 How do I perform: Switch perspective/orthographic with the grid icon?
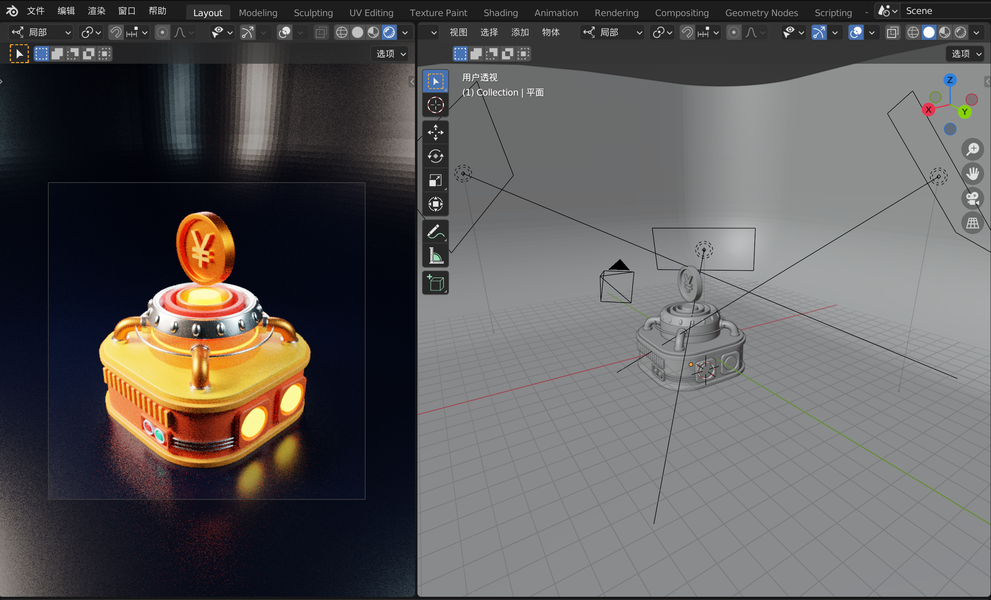click(973, 223)
